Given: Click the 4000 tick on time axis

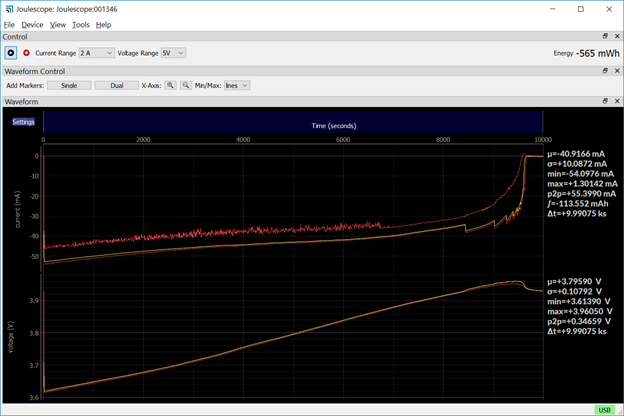Looking at the screenshot, I should (x=243, y=140).
